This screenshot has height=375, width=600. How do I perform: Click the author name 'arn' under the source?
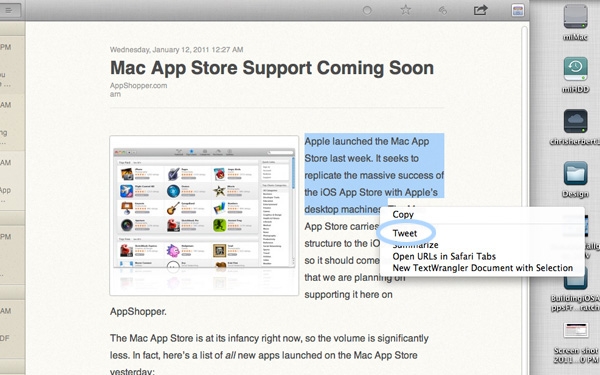click(115, 94)
